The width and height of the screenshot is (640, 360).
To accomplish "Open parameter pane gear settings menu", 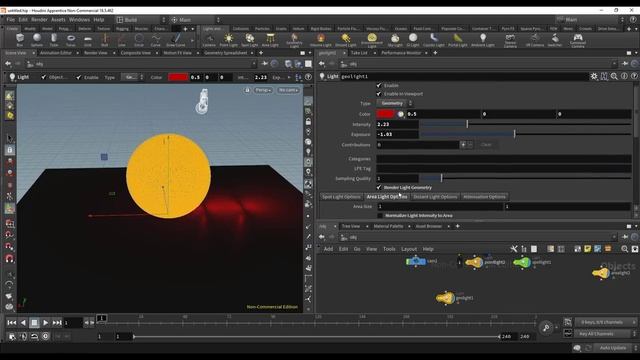I will (x=594, y=76).
